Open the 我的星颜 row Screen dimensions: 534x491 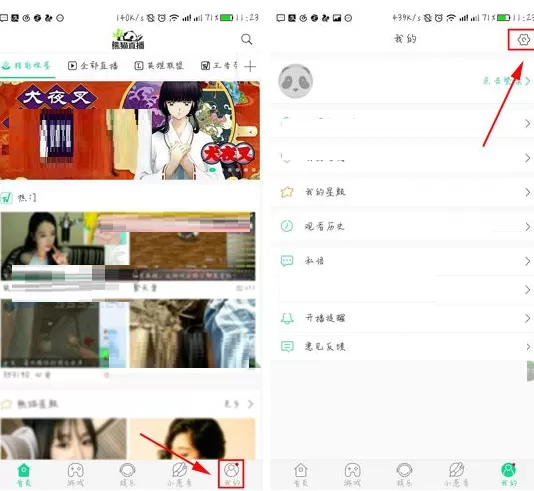tap(402, 192)
